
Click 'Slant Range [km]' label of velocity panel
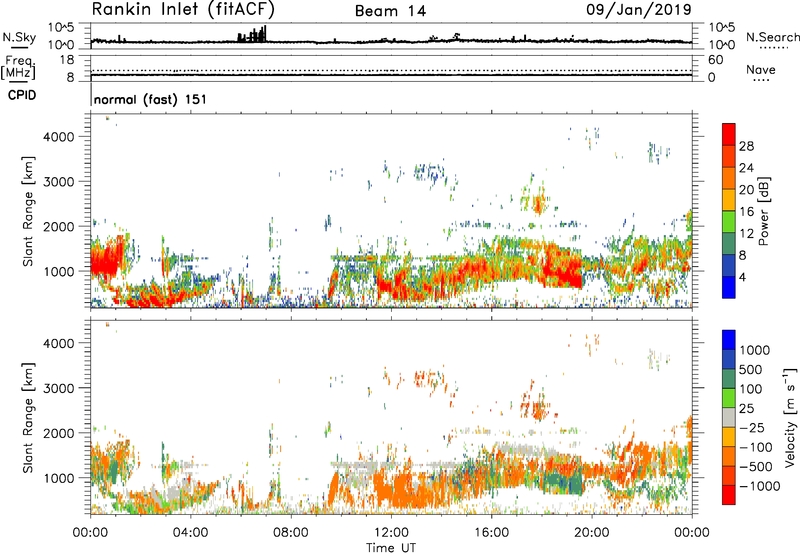click(x=28, y=418)
